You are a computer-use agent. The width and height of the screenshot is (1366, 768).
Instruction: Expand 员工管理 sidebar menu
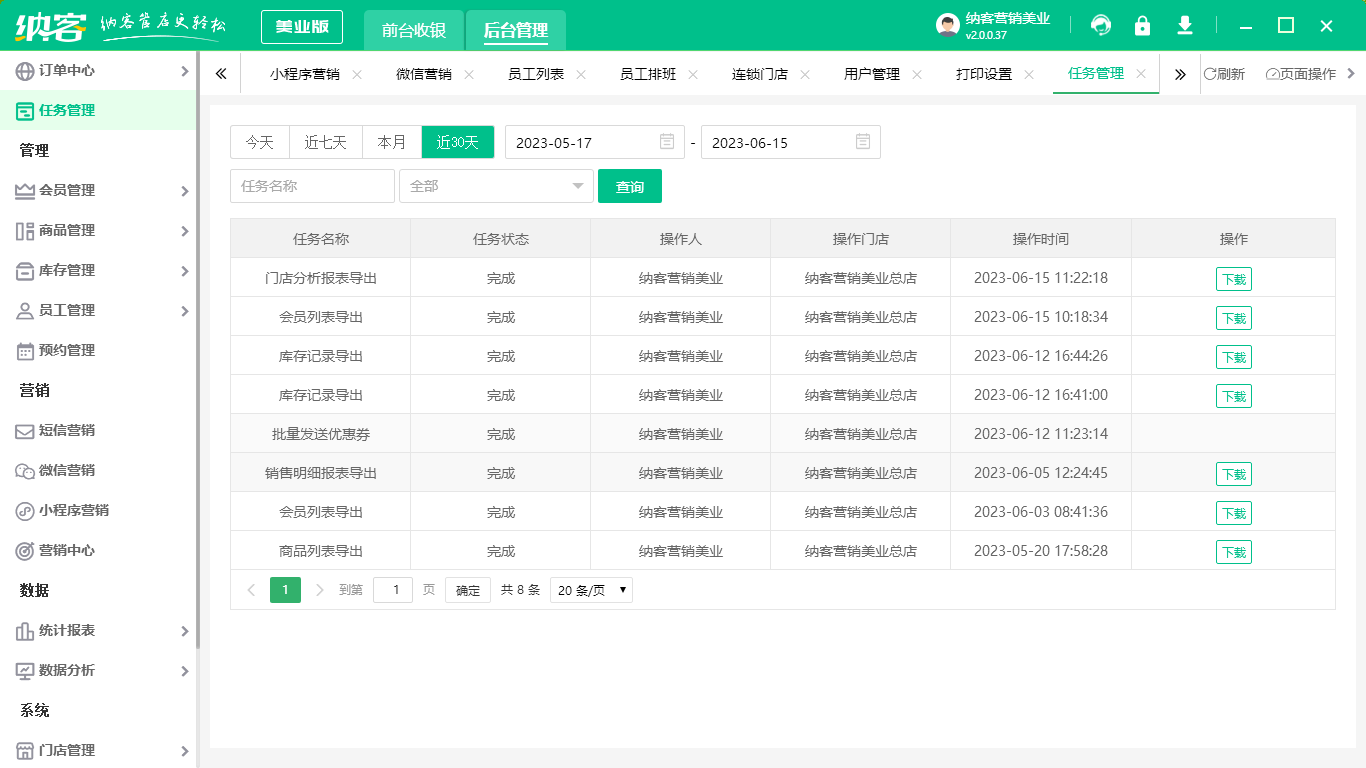(x=98, y=310)
